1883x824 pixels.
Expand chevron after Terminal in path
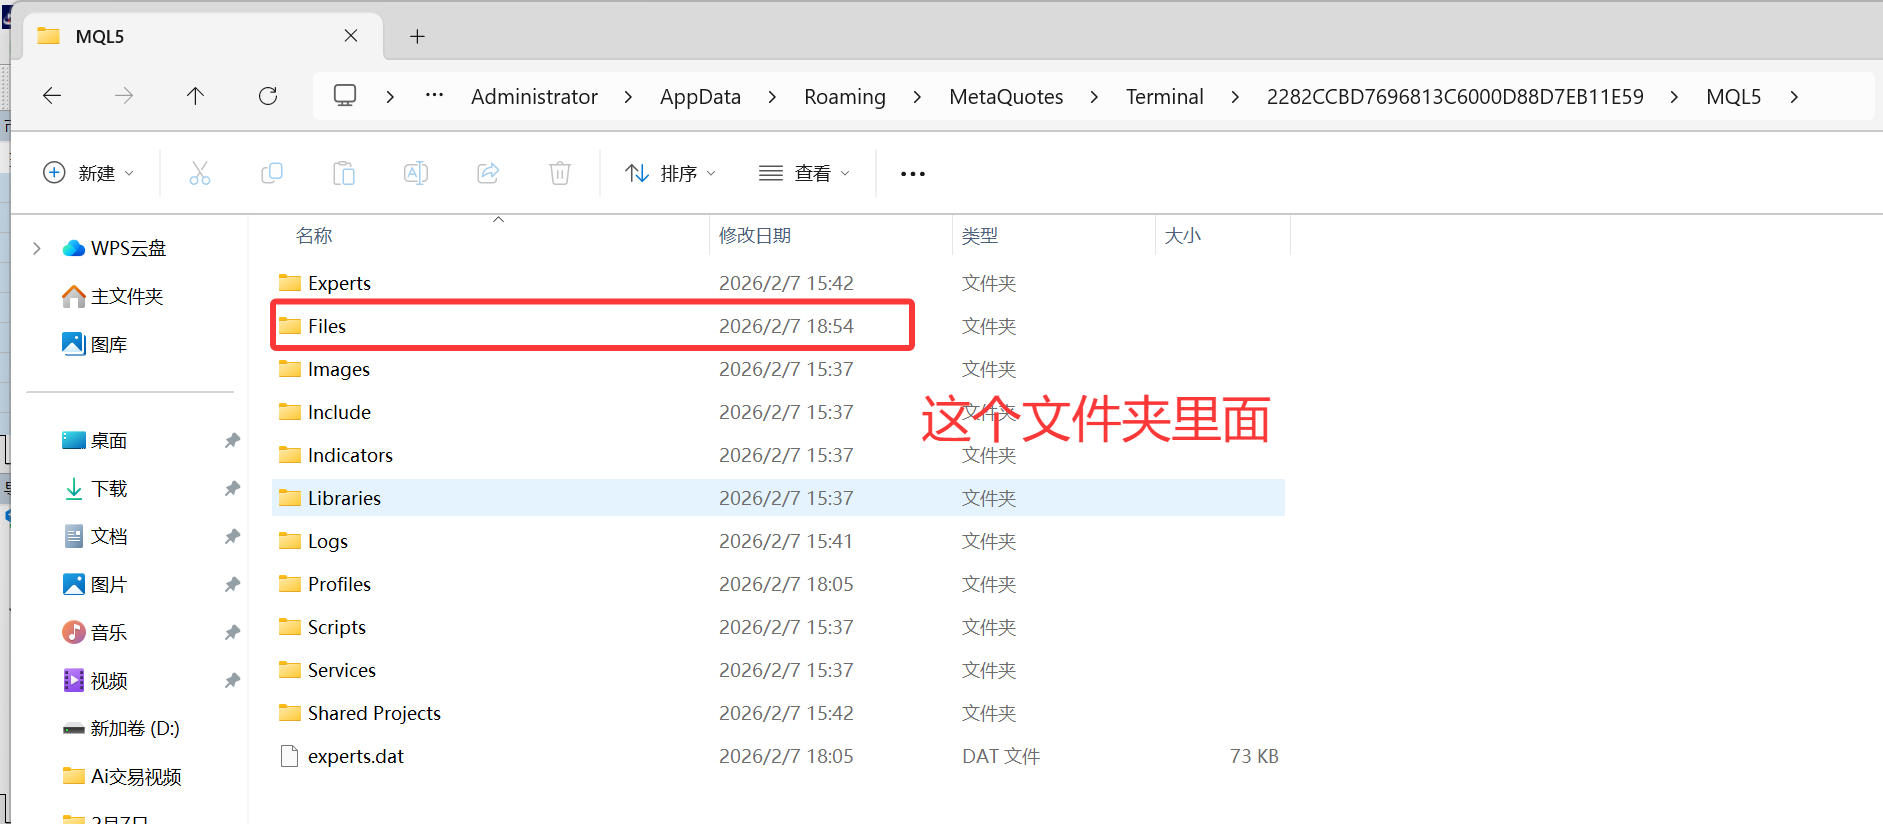(x=1235, y=97)
